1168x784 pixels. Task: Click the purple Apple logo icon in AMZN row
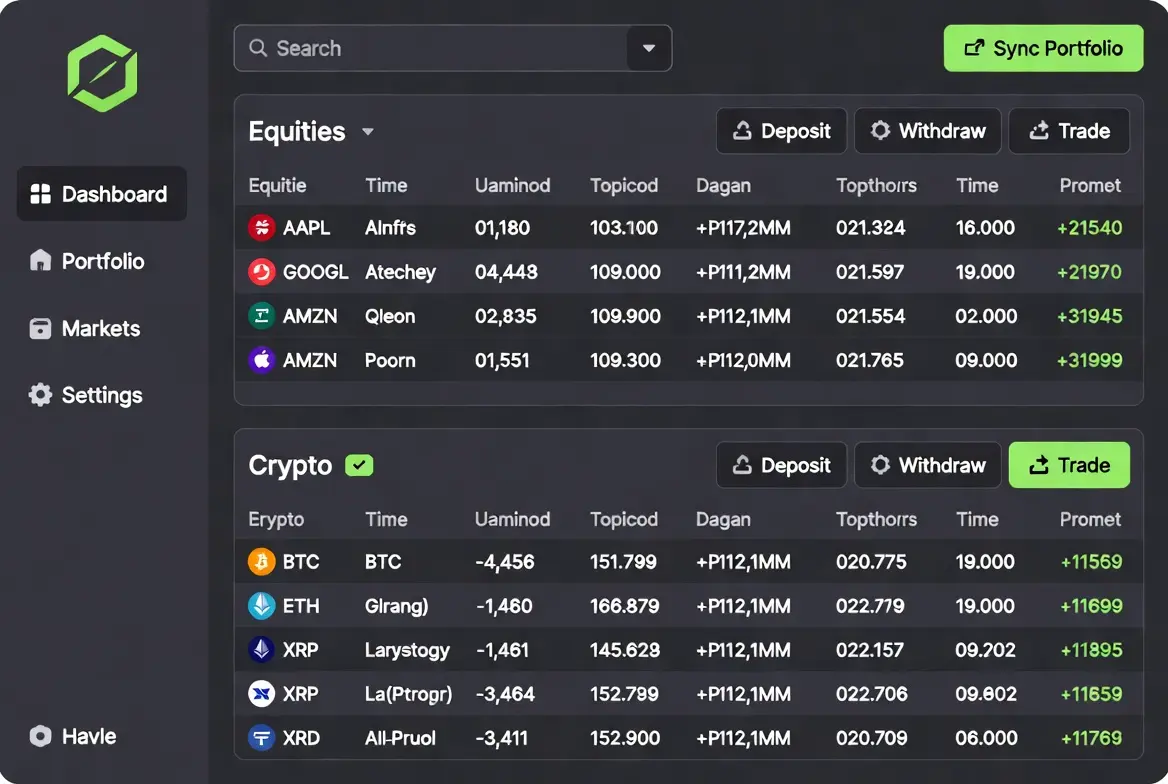(261, 360)
